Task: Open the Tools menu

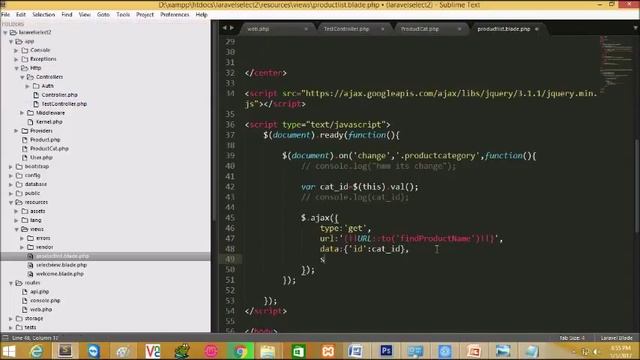Action: pos(123,14)
